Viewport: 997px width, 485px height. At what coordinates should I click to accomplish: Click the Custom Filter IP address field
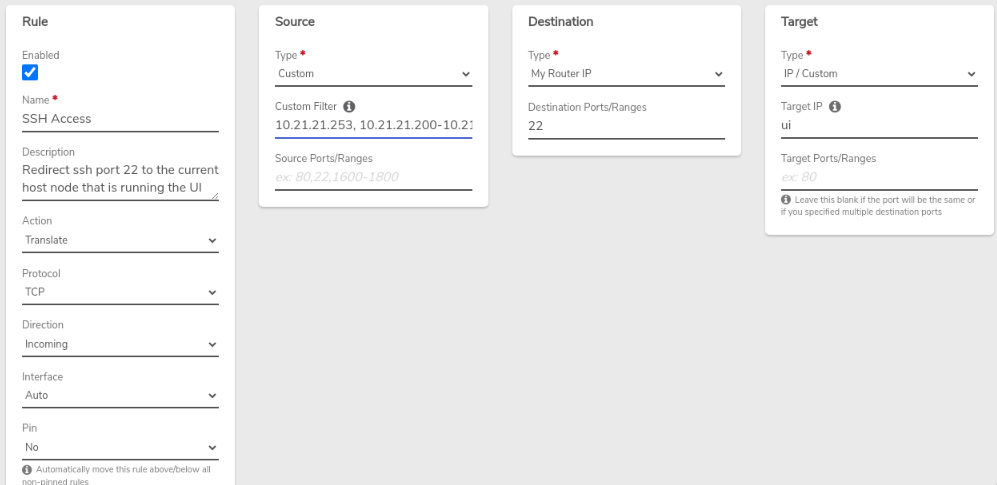coord(374,125)
